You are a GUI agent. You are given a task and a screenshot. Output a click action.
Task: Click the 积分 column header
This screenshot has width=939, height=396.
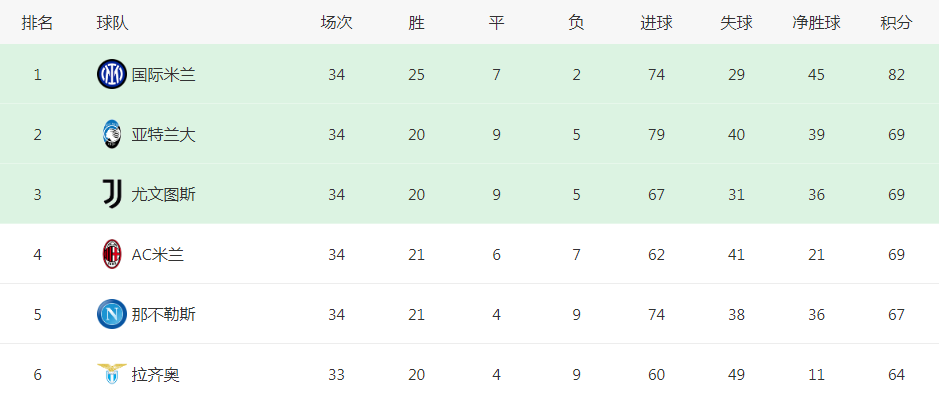[x=896, y=23]
